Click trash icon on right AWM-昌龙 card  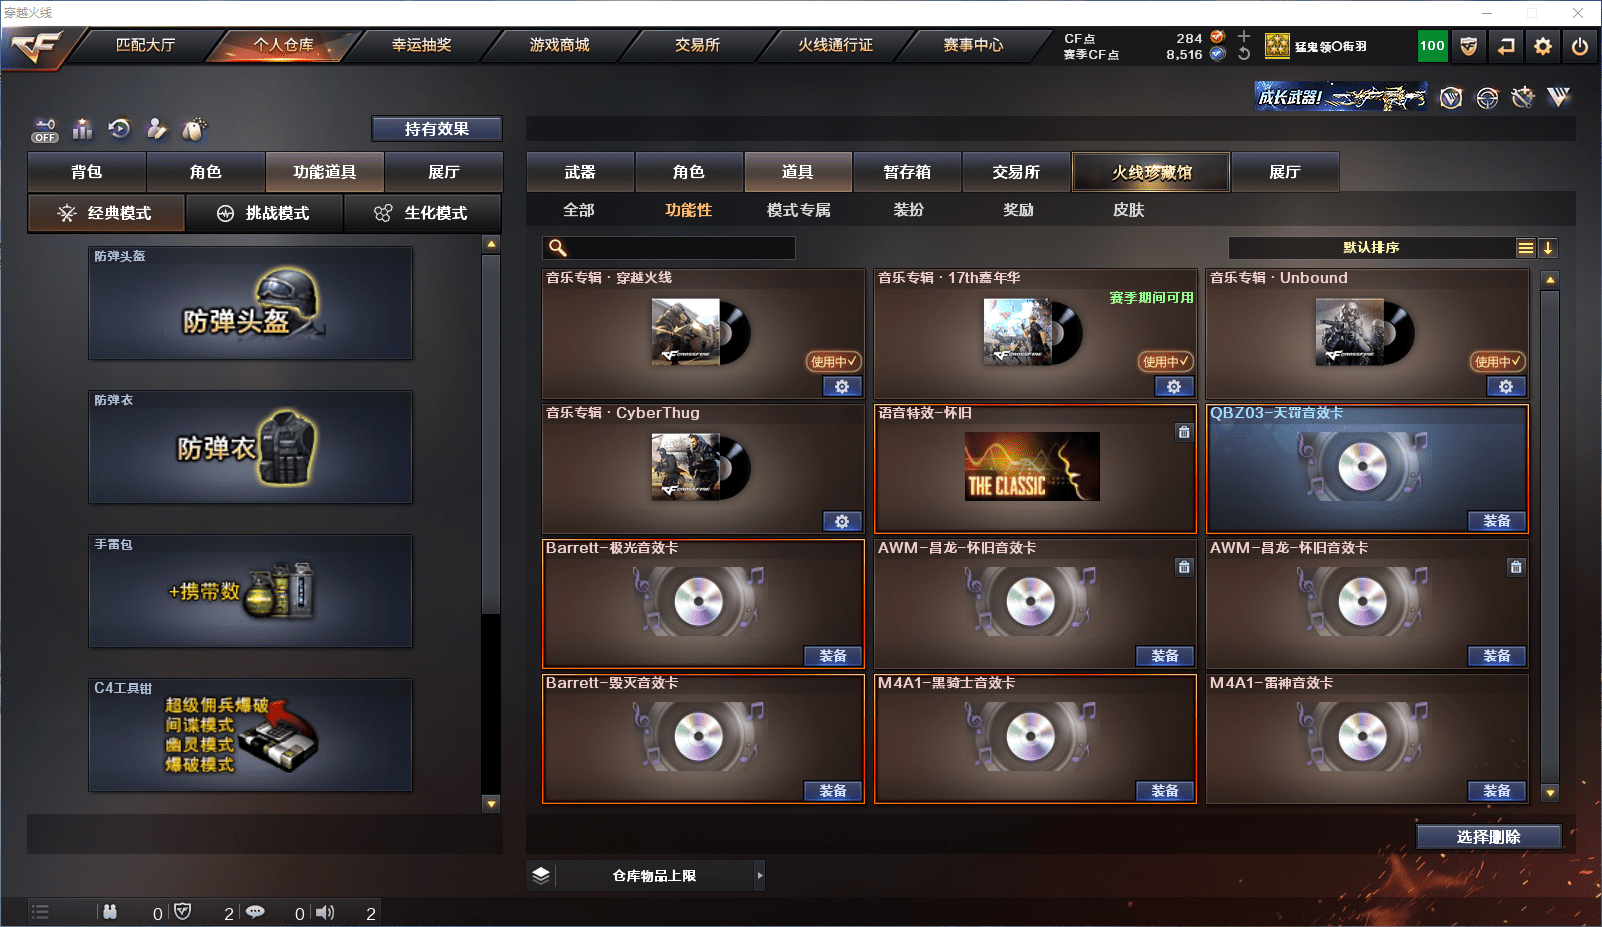[1516, 567]
